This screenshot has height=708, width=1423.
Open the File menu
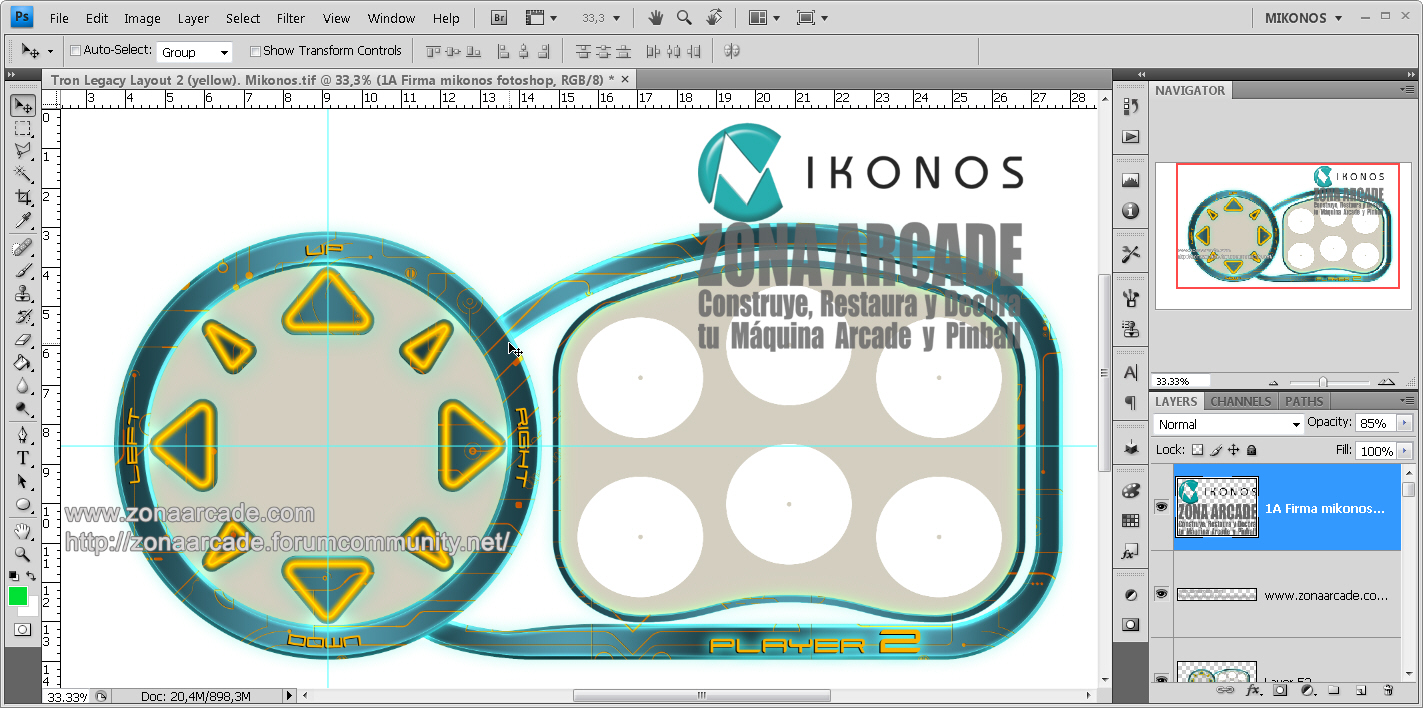click(x=59, y=18)
